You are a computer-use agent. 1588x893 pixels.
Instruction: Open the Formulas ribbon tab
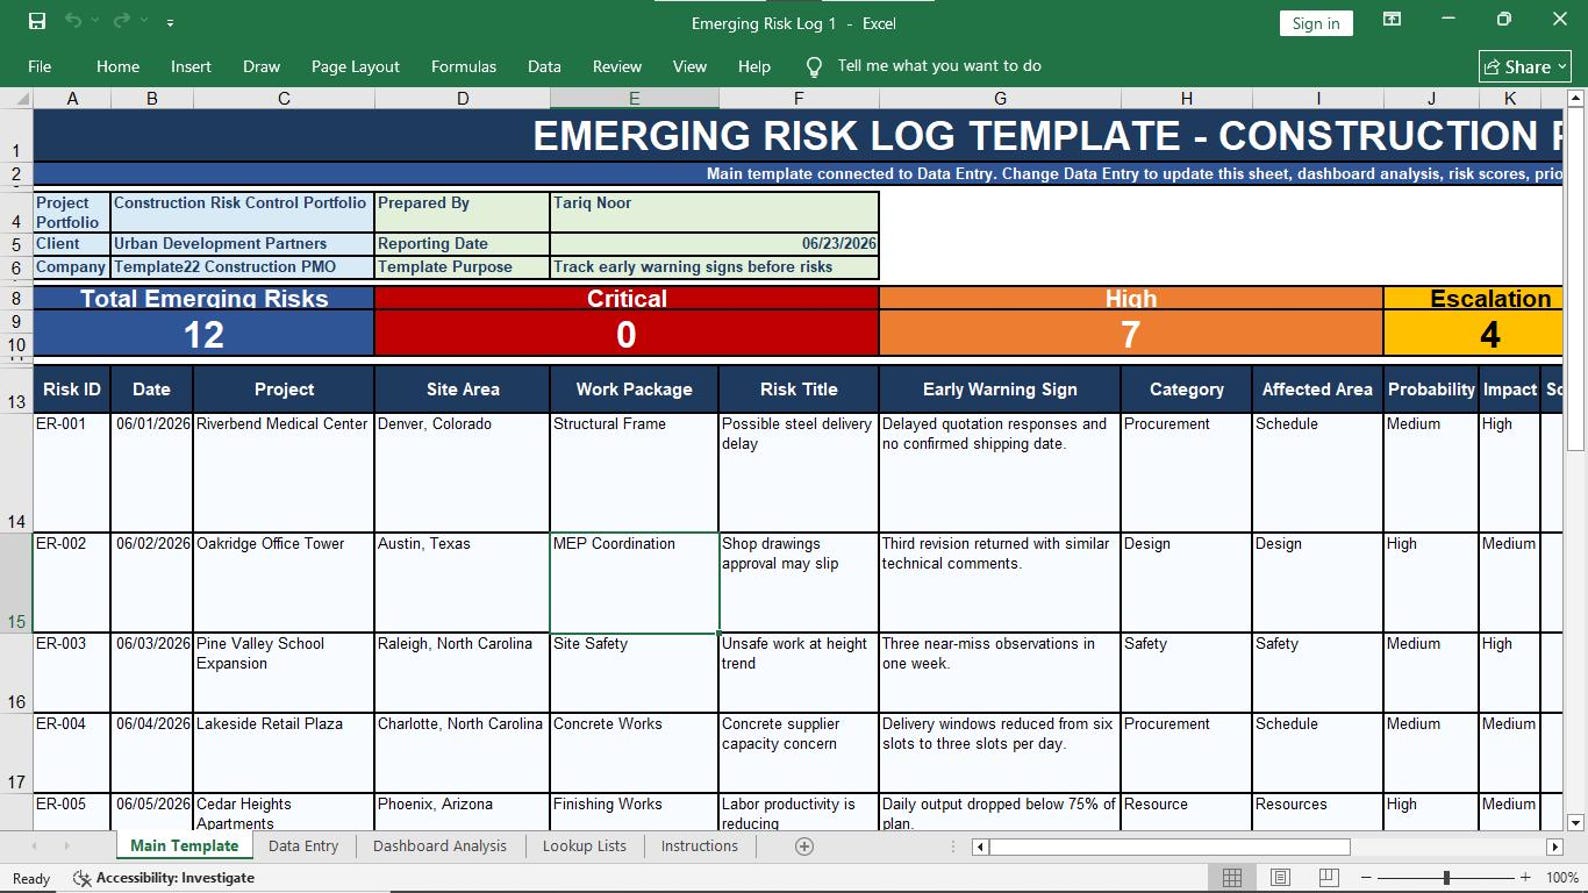point(463,66)
